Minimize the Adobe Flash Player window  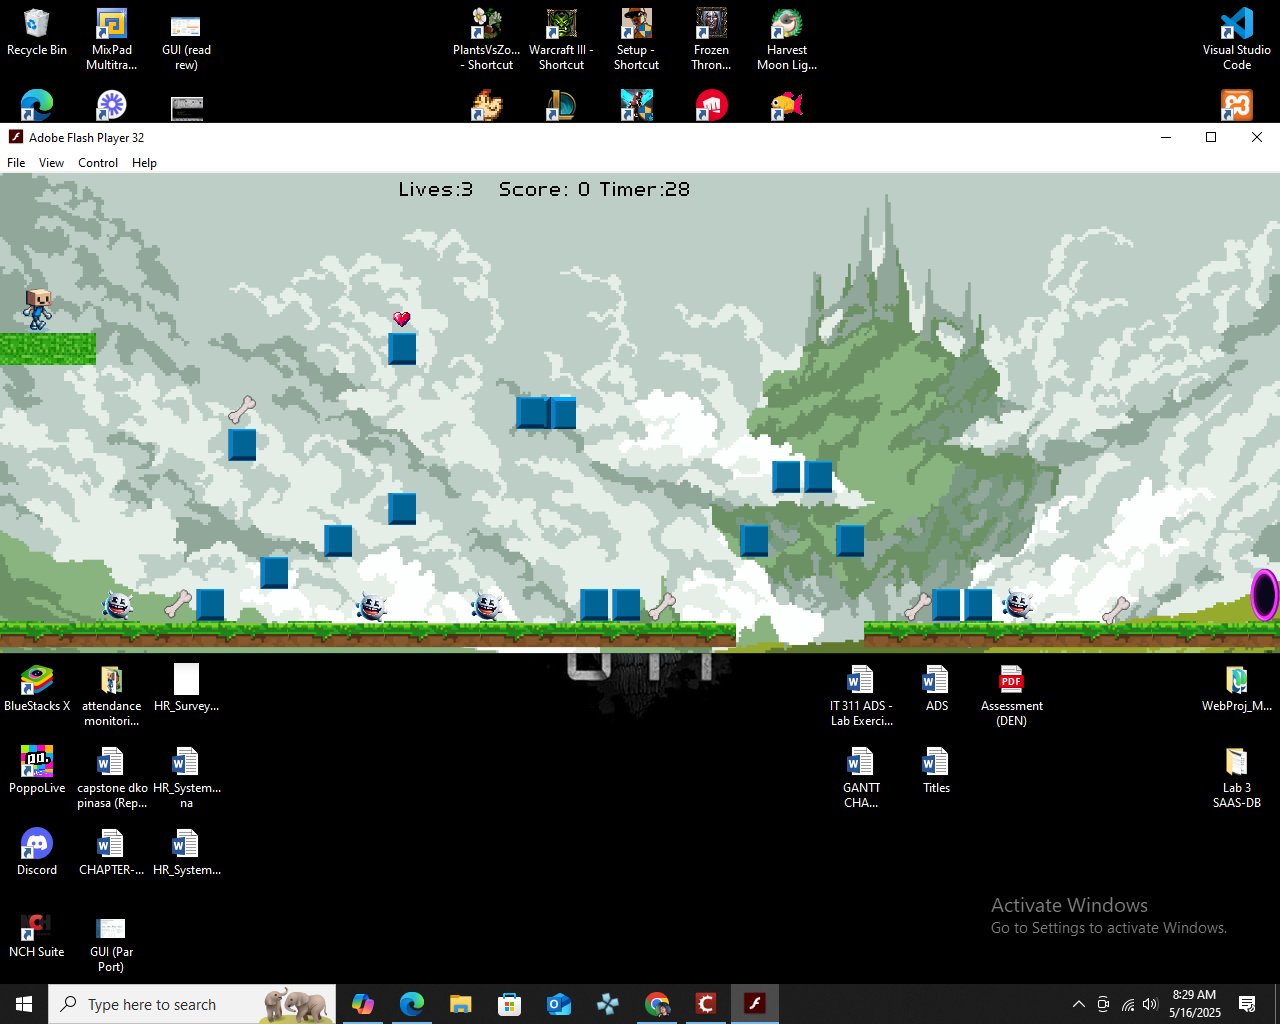click(1165, 137)
